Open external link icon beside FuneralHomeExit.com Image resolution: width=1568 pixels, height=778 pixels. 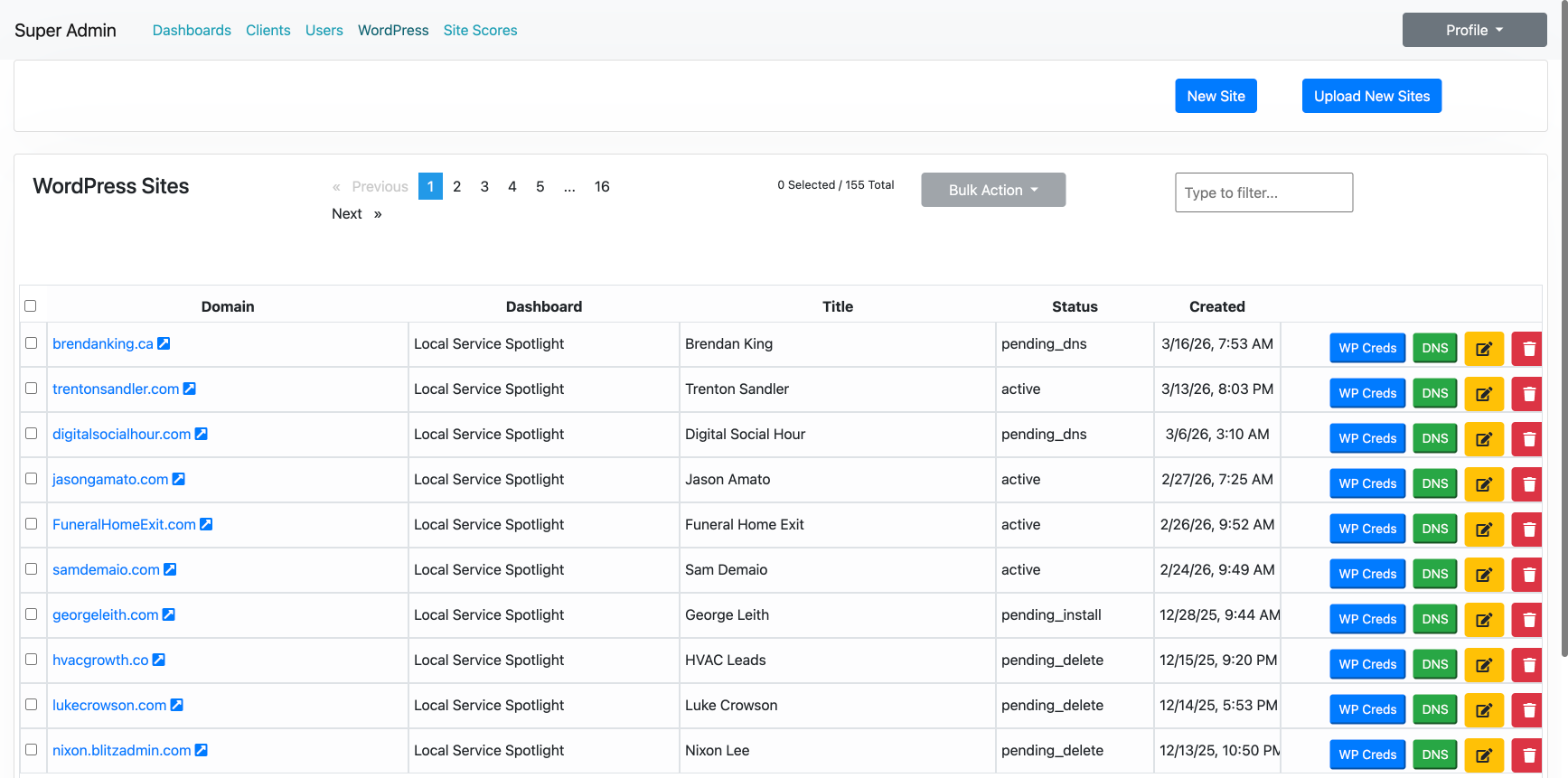[x=206, y=524]
